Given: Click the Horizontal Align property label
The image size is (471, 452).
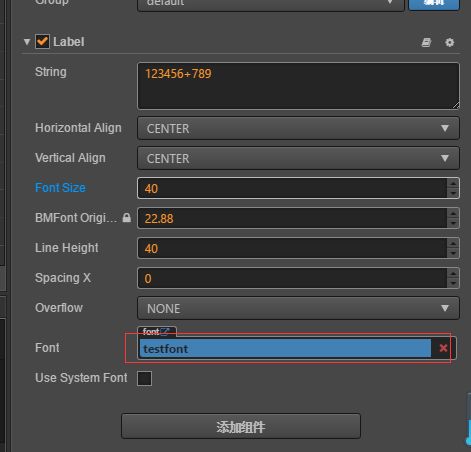Looking at the screenshot, I should tap(78, 128).
